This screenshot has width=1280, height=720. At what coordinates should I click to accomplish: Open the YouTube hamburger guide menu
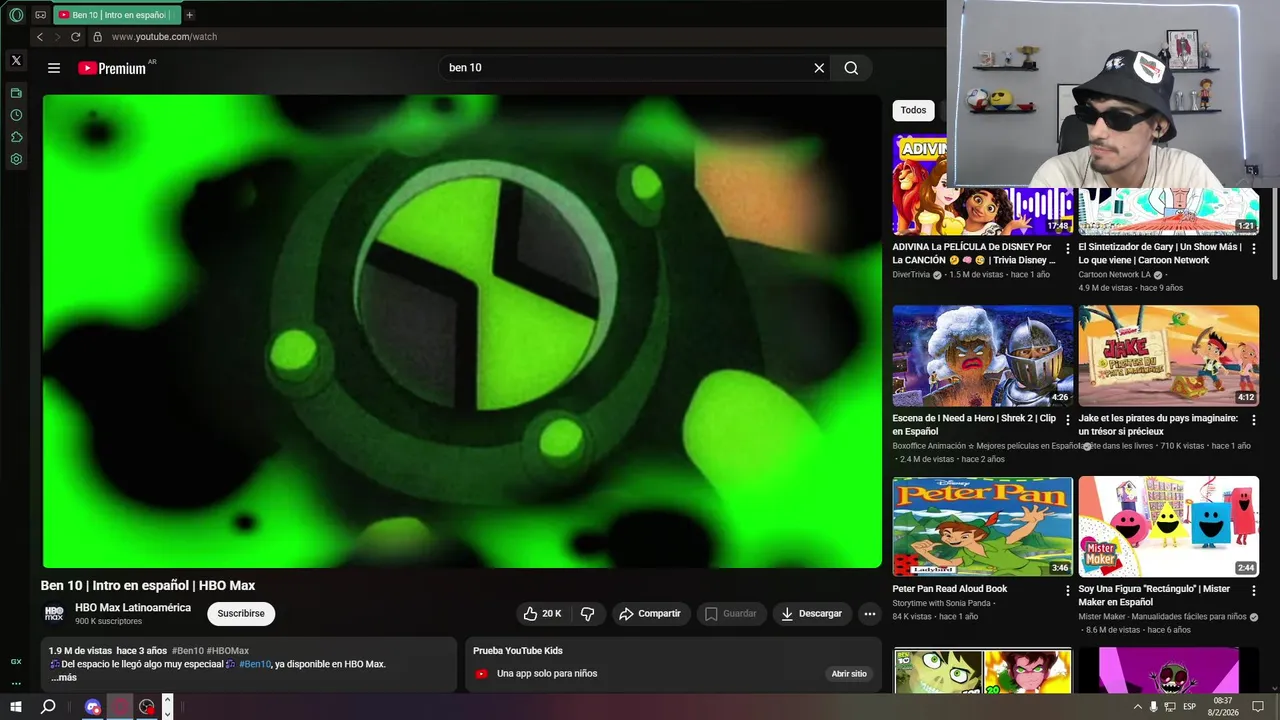(54, 68)
